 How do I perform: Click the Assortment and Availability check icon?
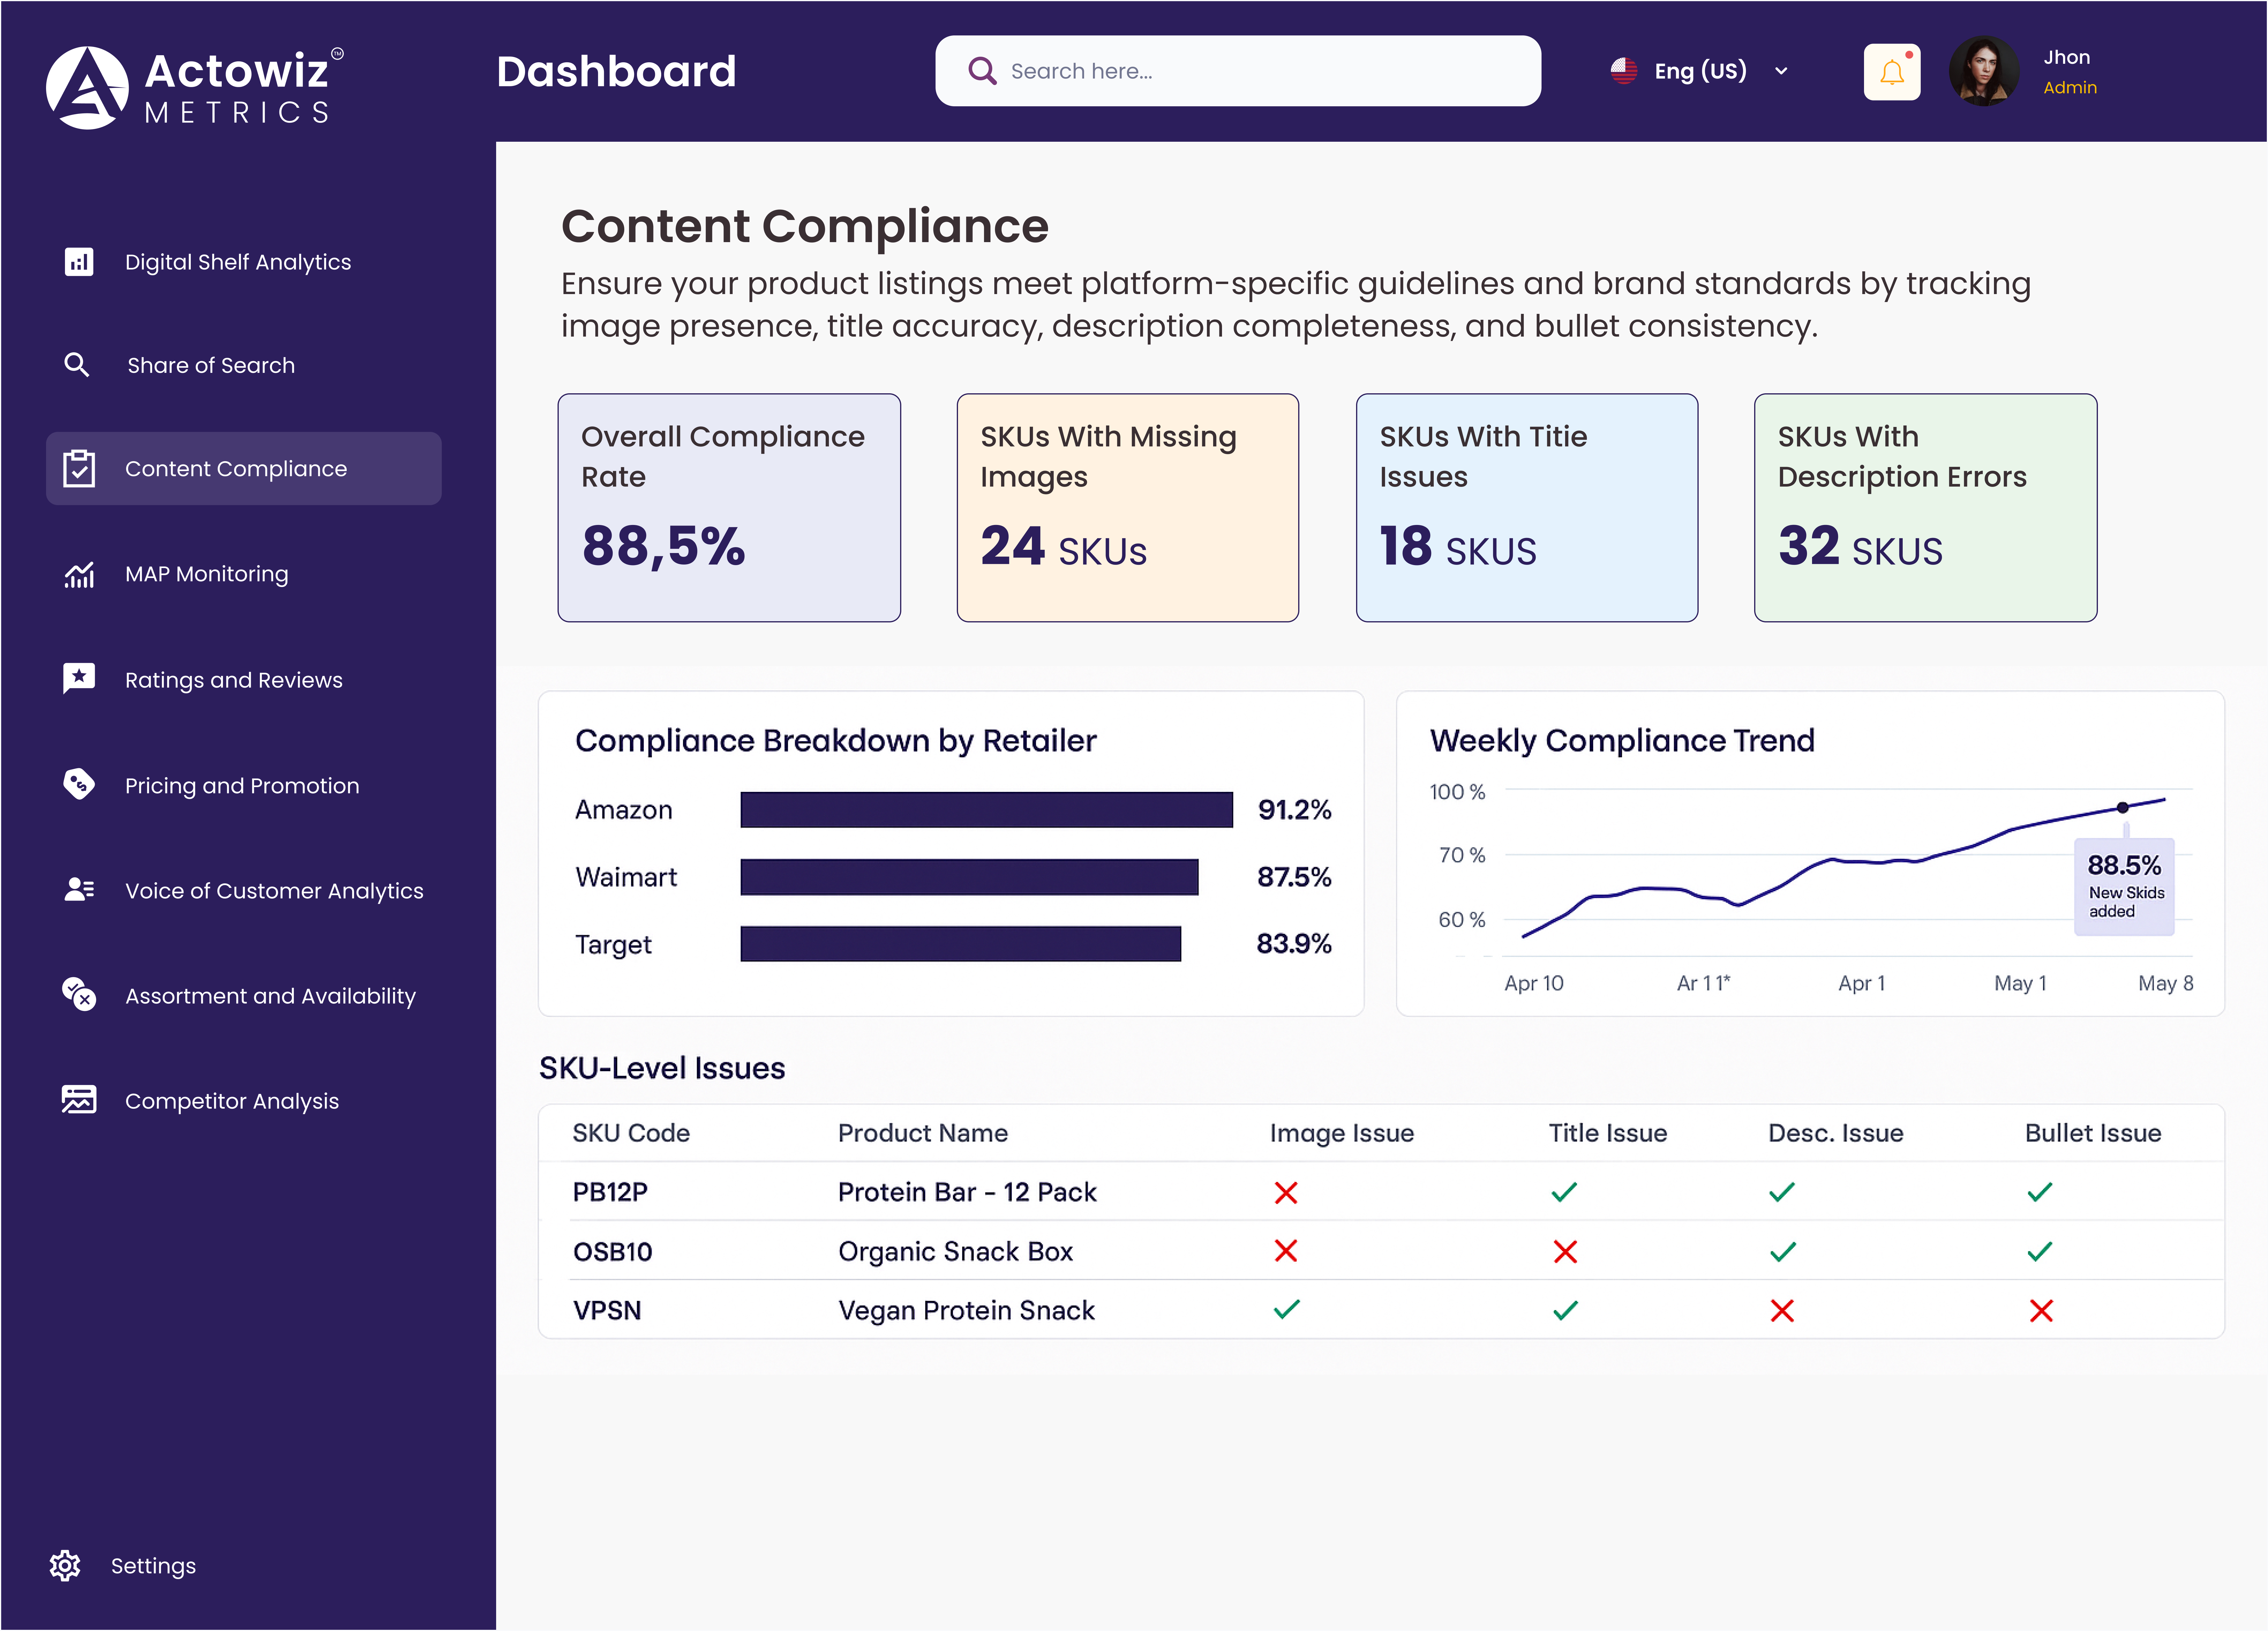(x=79, y=994)
